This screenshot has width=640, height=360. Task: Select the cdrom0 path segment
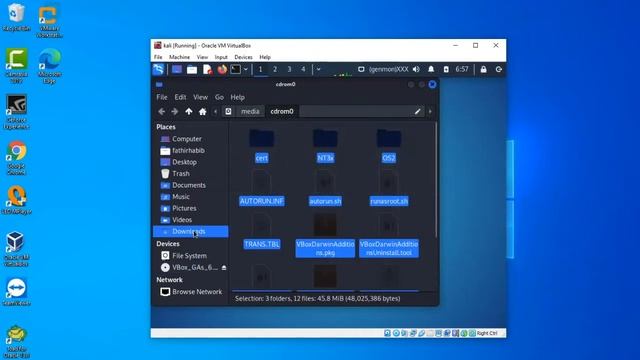tap(282, 111)
